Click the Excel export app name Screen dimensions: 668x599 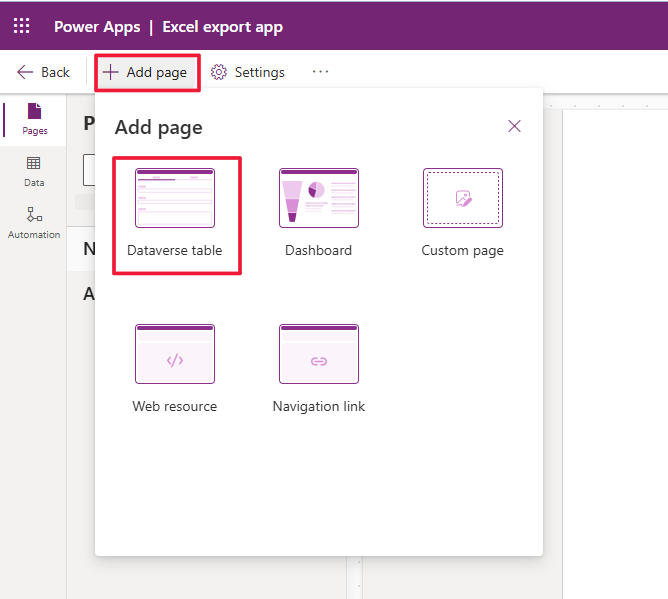(222, 27)
